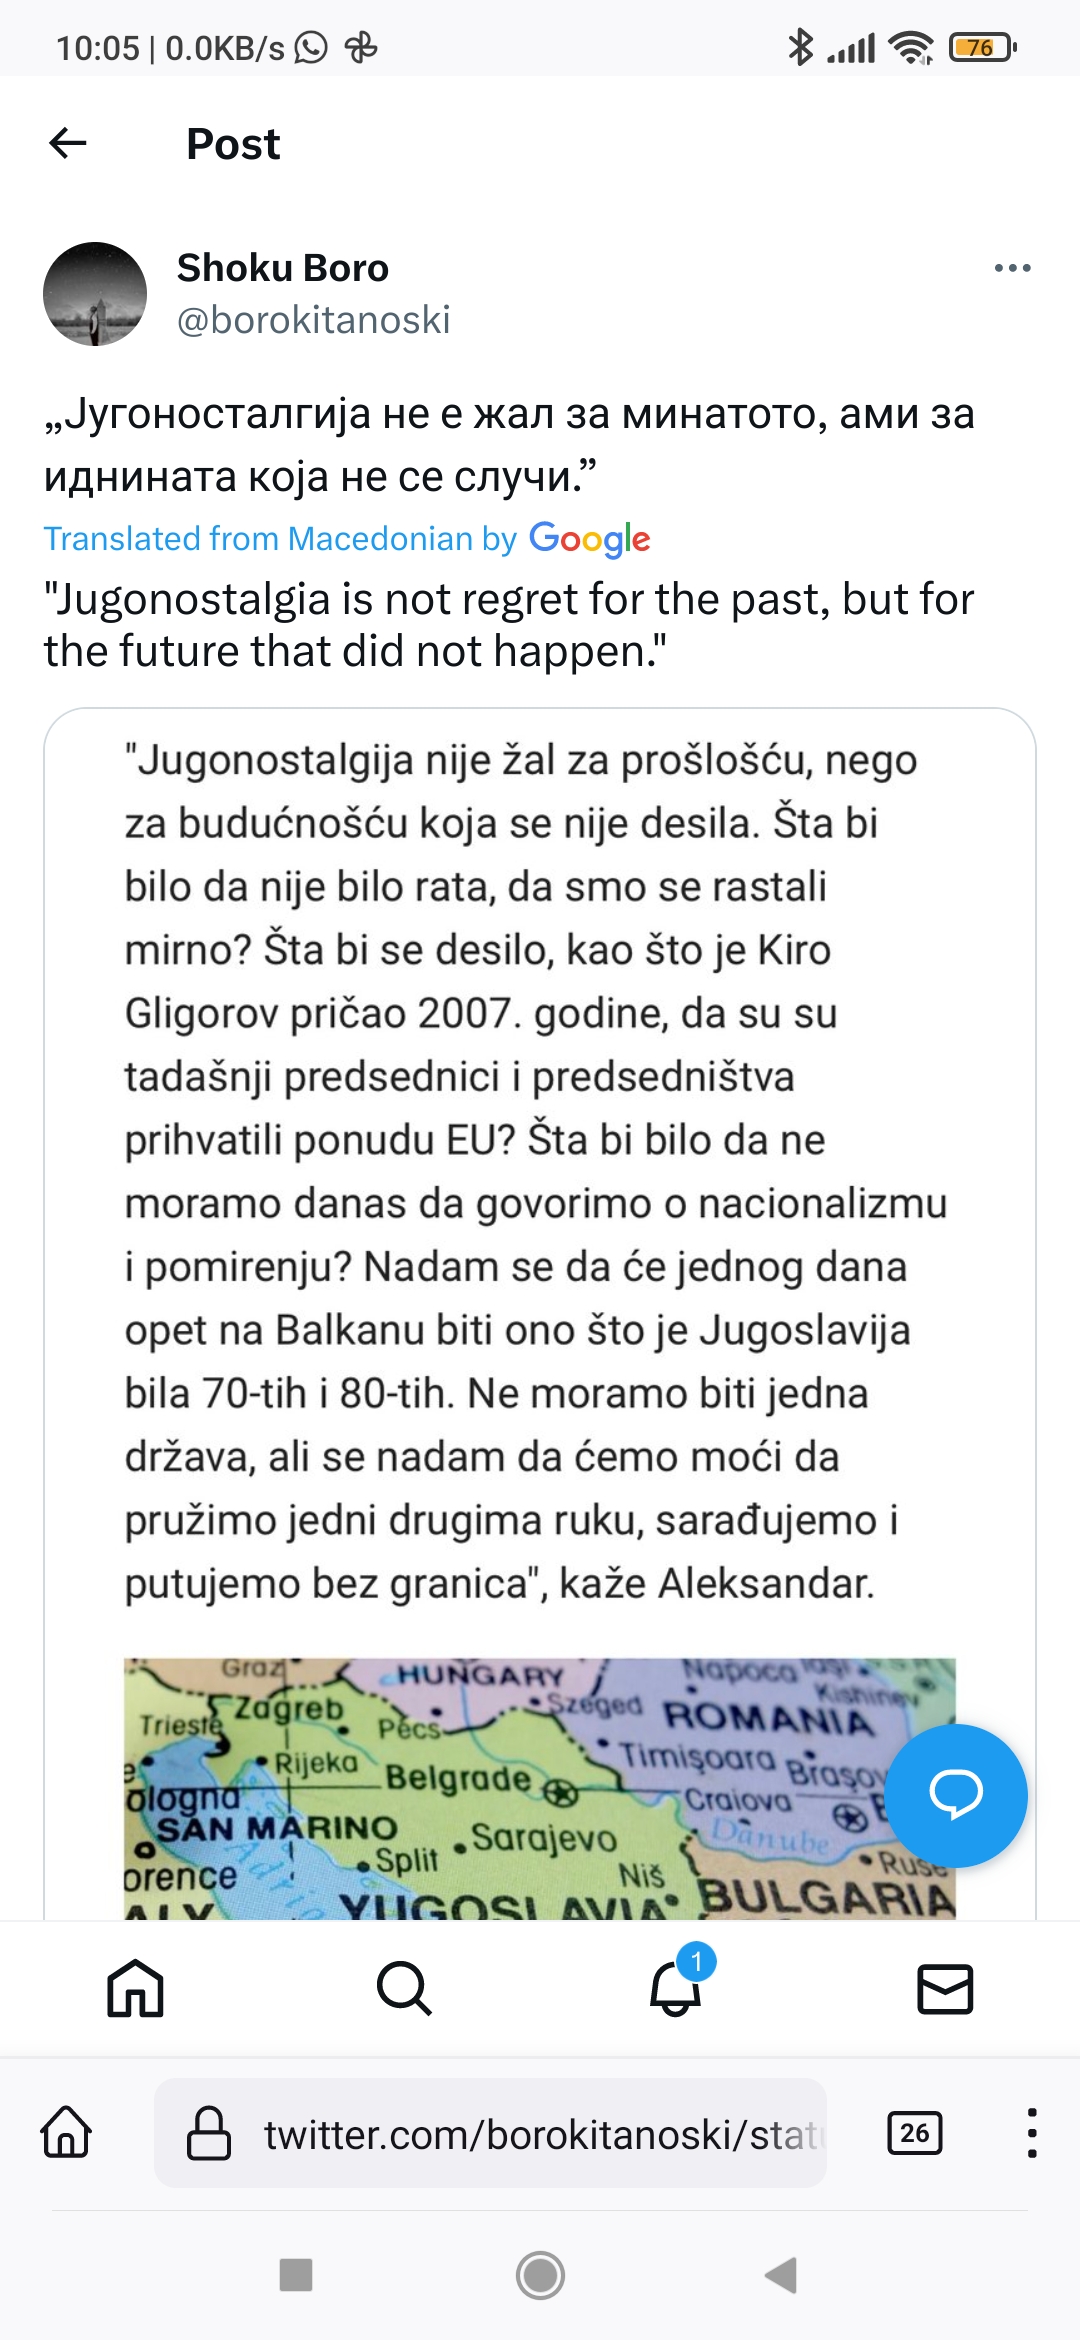Tap the blue floating reply bubble button
This screenshot has width=1080, height=2340.
pos(955,1795)
